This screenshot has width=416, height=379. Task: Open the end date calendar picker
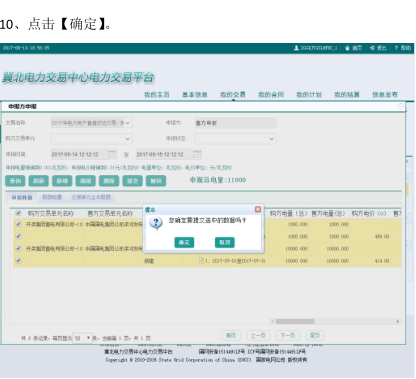pos(197,154)
